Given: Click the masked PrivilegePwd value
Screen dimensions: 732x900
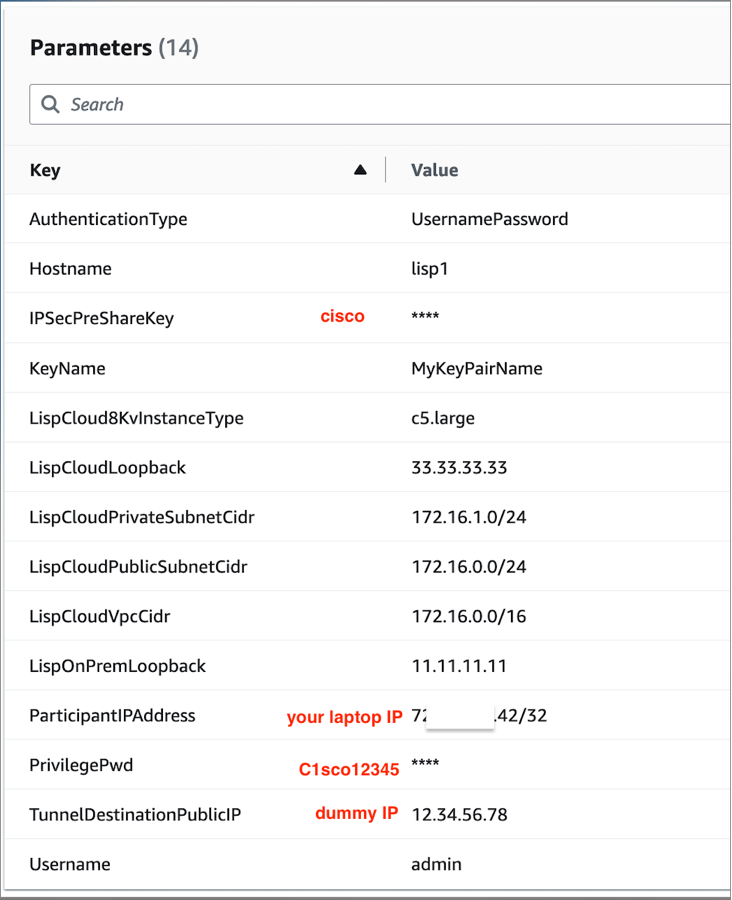Looking at the screenshot, I should (x=425, y=765).
